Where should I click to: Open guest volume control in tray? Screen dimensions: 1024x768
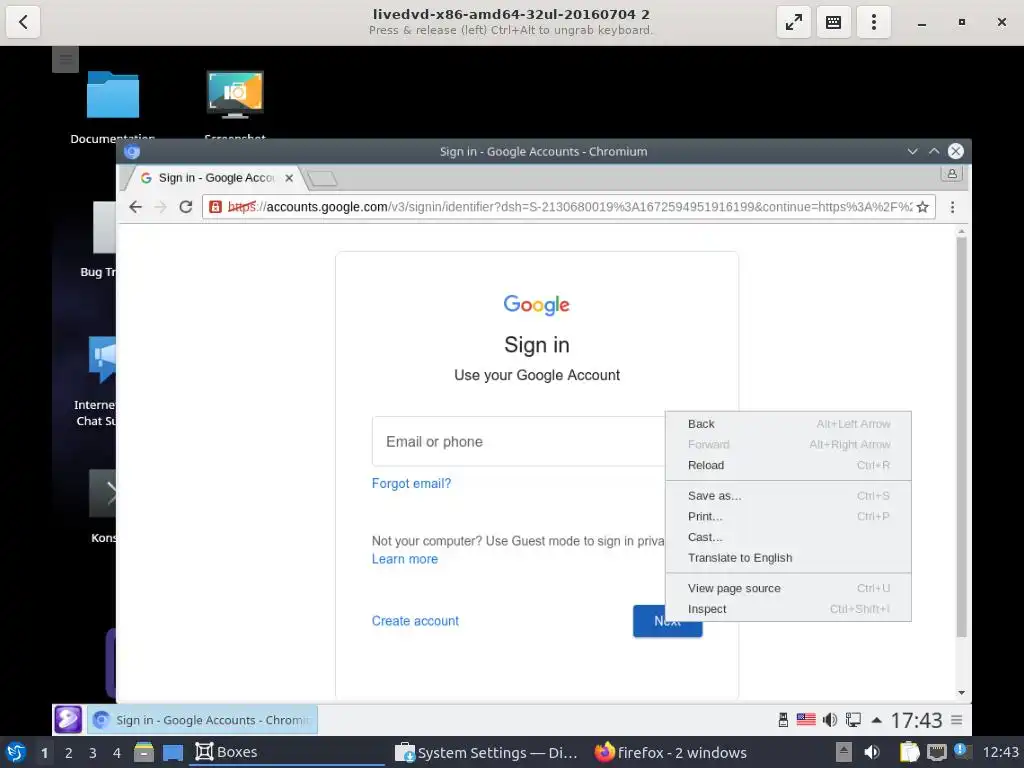[829, 720]
